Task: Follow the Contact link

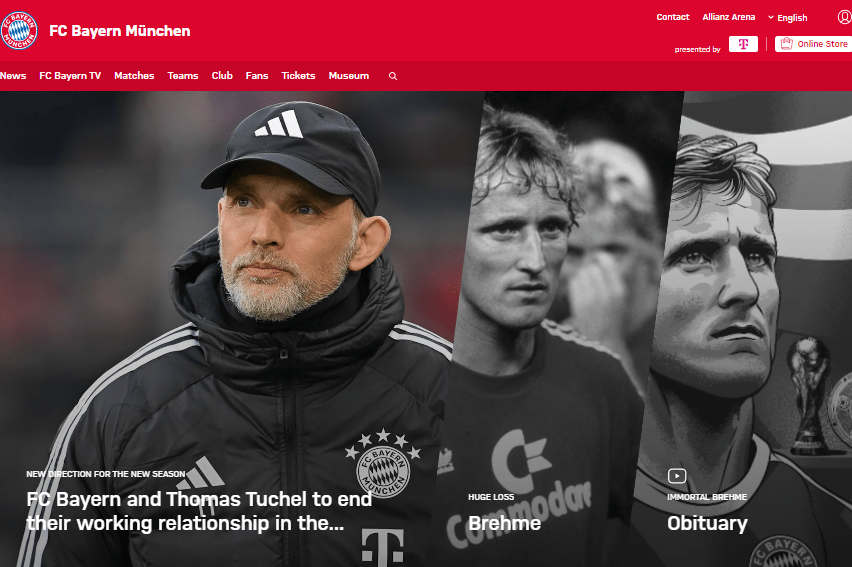Action: coord(673,17)
